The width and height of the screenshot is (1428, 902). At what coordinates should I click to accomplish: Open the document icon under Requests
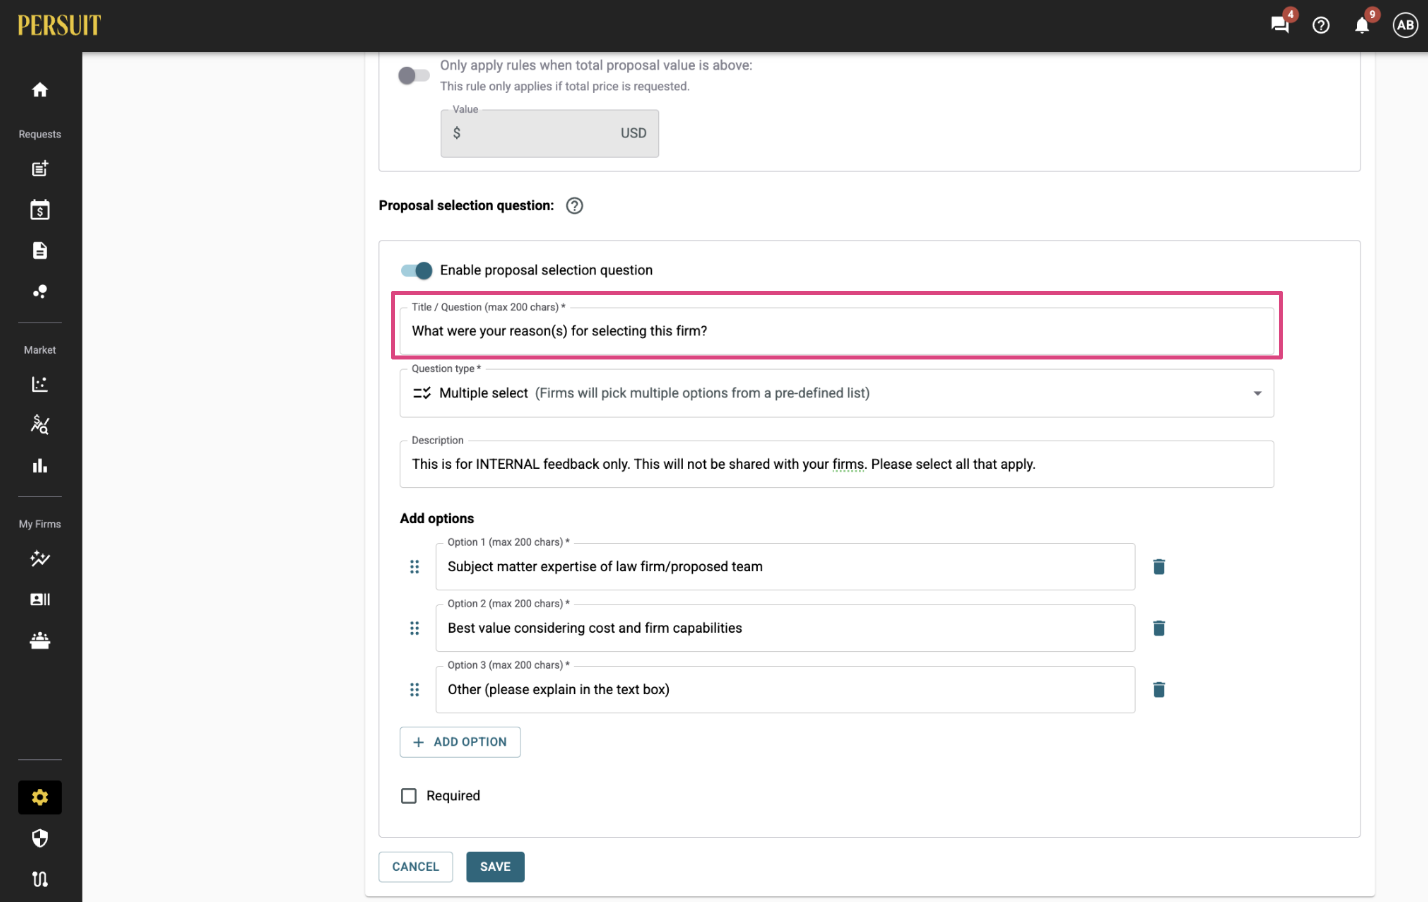[x=40, y=251]
